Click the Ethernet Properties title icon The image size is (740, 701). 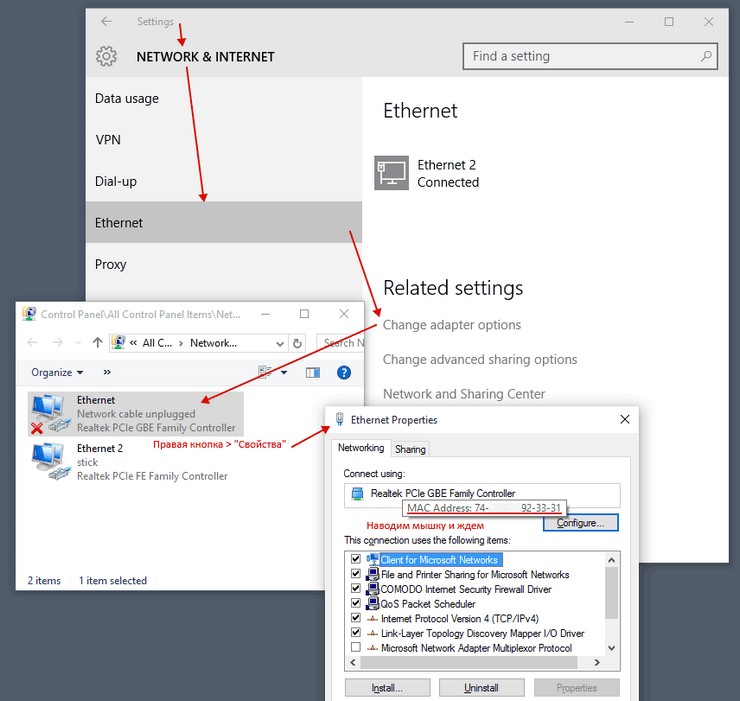[339, 419]
